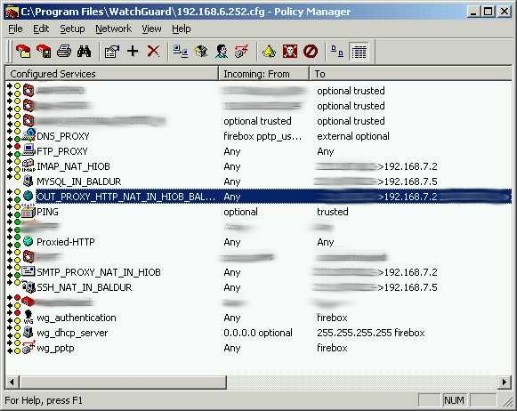
Task: Click the FTP_PROXY service icon
Action: click(29, 150)
